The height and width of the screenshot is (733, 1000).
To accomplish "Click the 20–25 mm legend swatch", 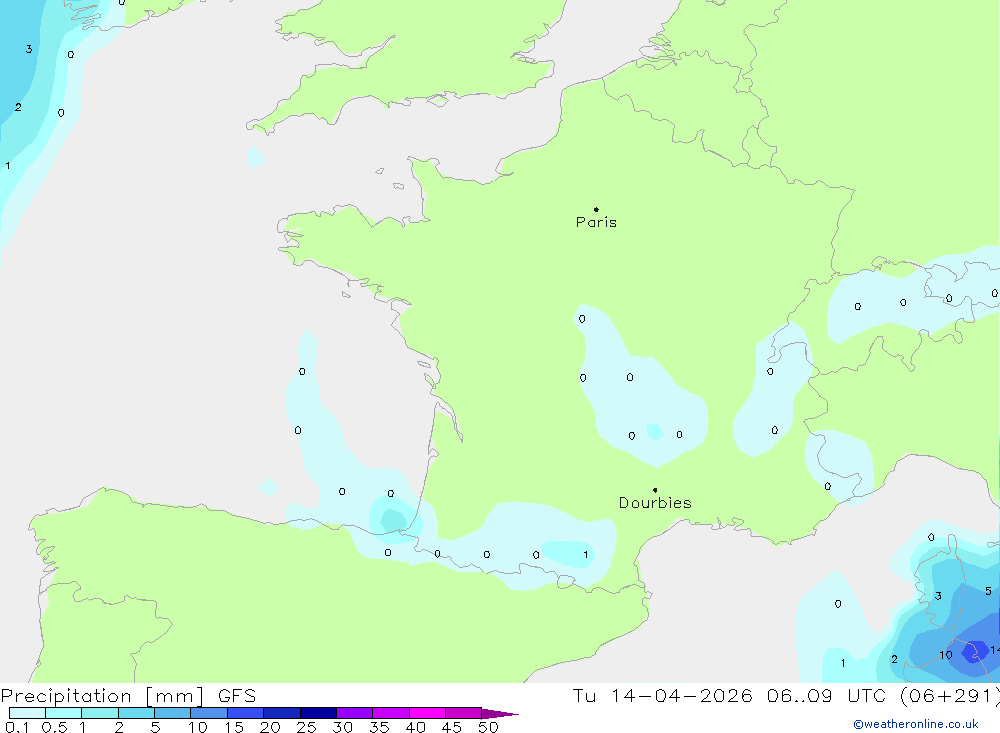I will [282, 713].
